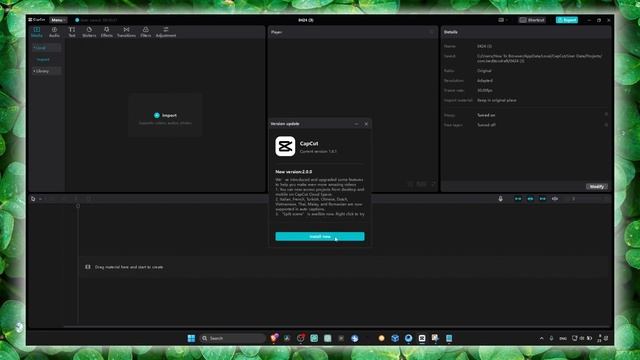
Task: Open the Audio tab
Action: 54,32
